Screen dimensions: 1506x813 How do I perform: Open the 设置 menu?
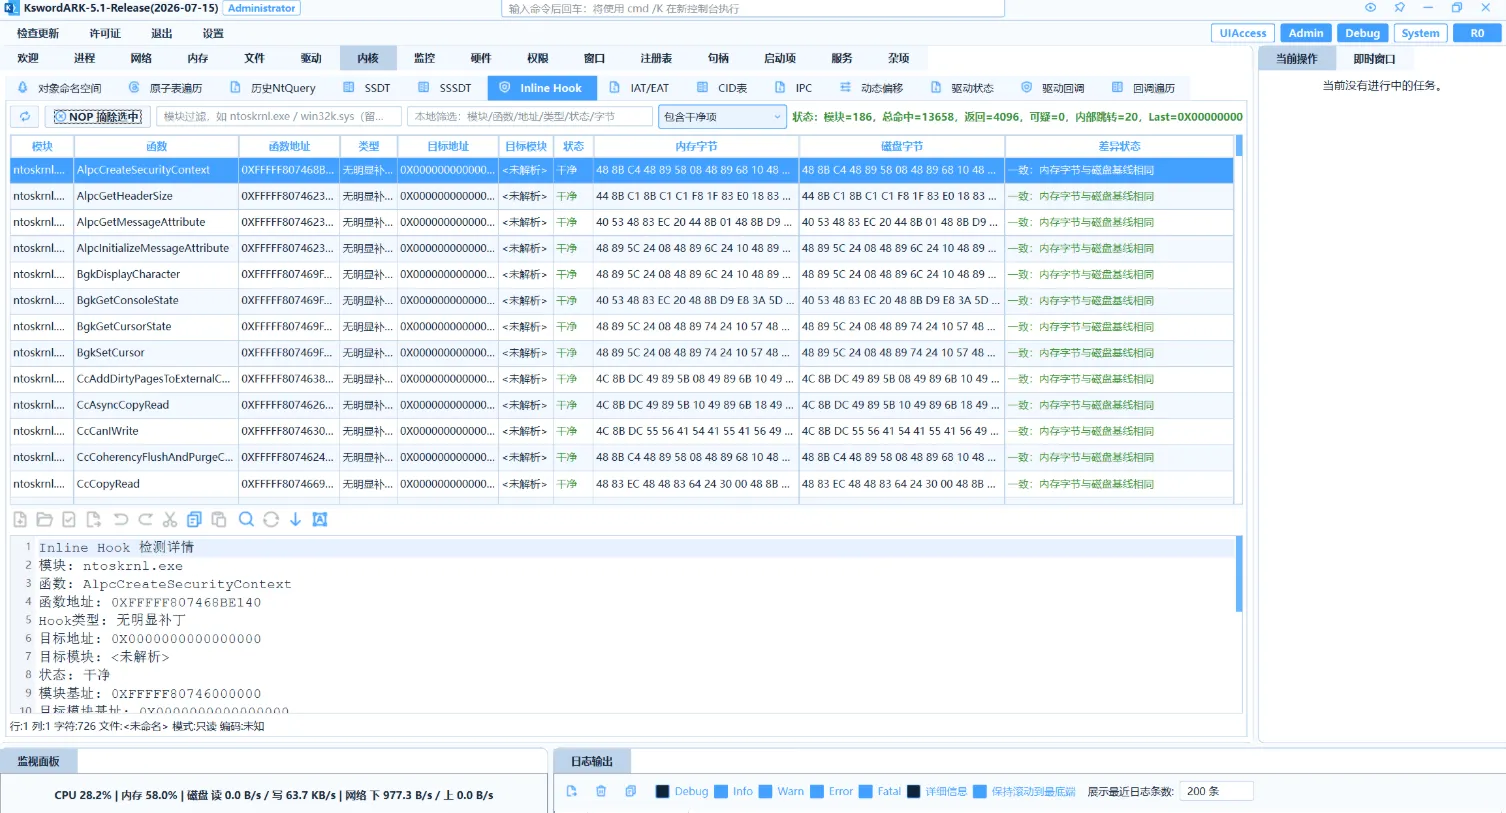point(213,33)
